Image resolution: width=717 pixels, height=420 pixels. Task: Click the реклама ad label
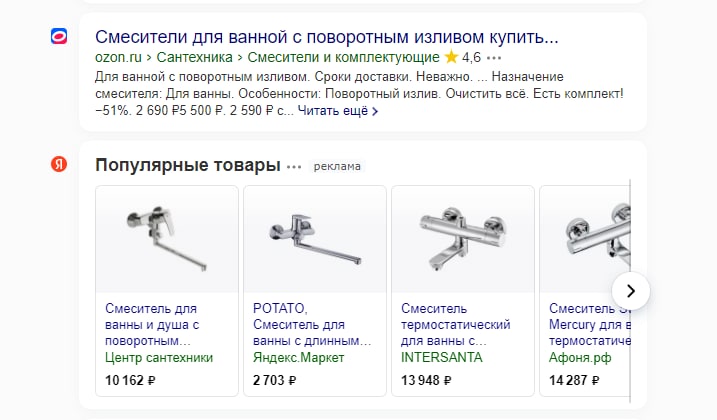click(337, 167)
